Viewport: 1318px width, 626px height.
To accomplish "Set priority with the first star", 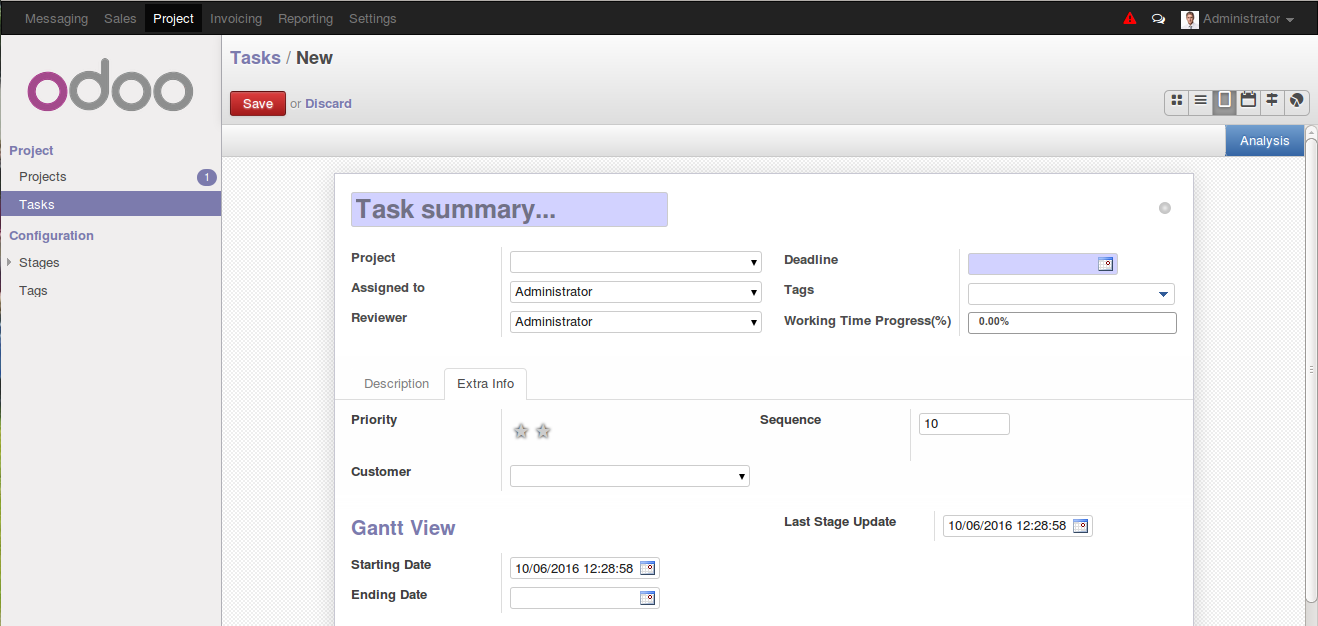I will [521, 431].
